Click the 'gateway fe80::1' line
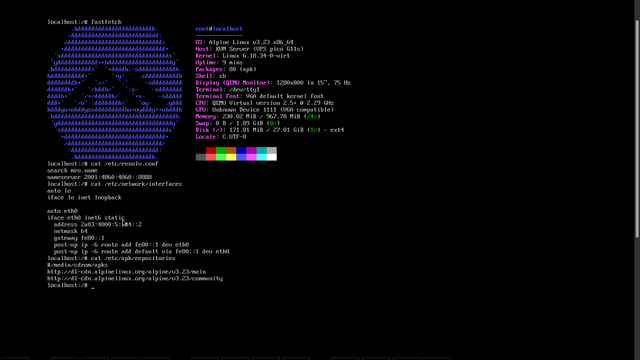Viewport: 640px width, 360px height. click(x=79, y=238)
